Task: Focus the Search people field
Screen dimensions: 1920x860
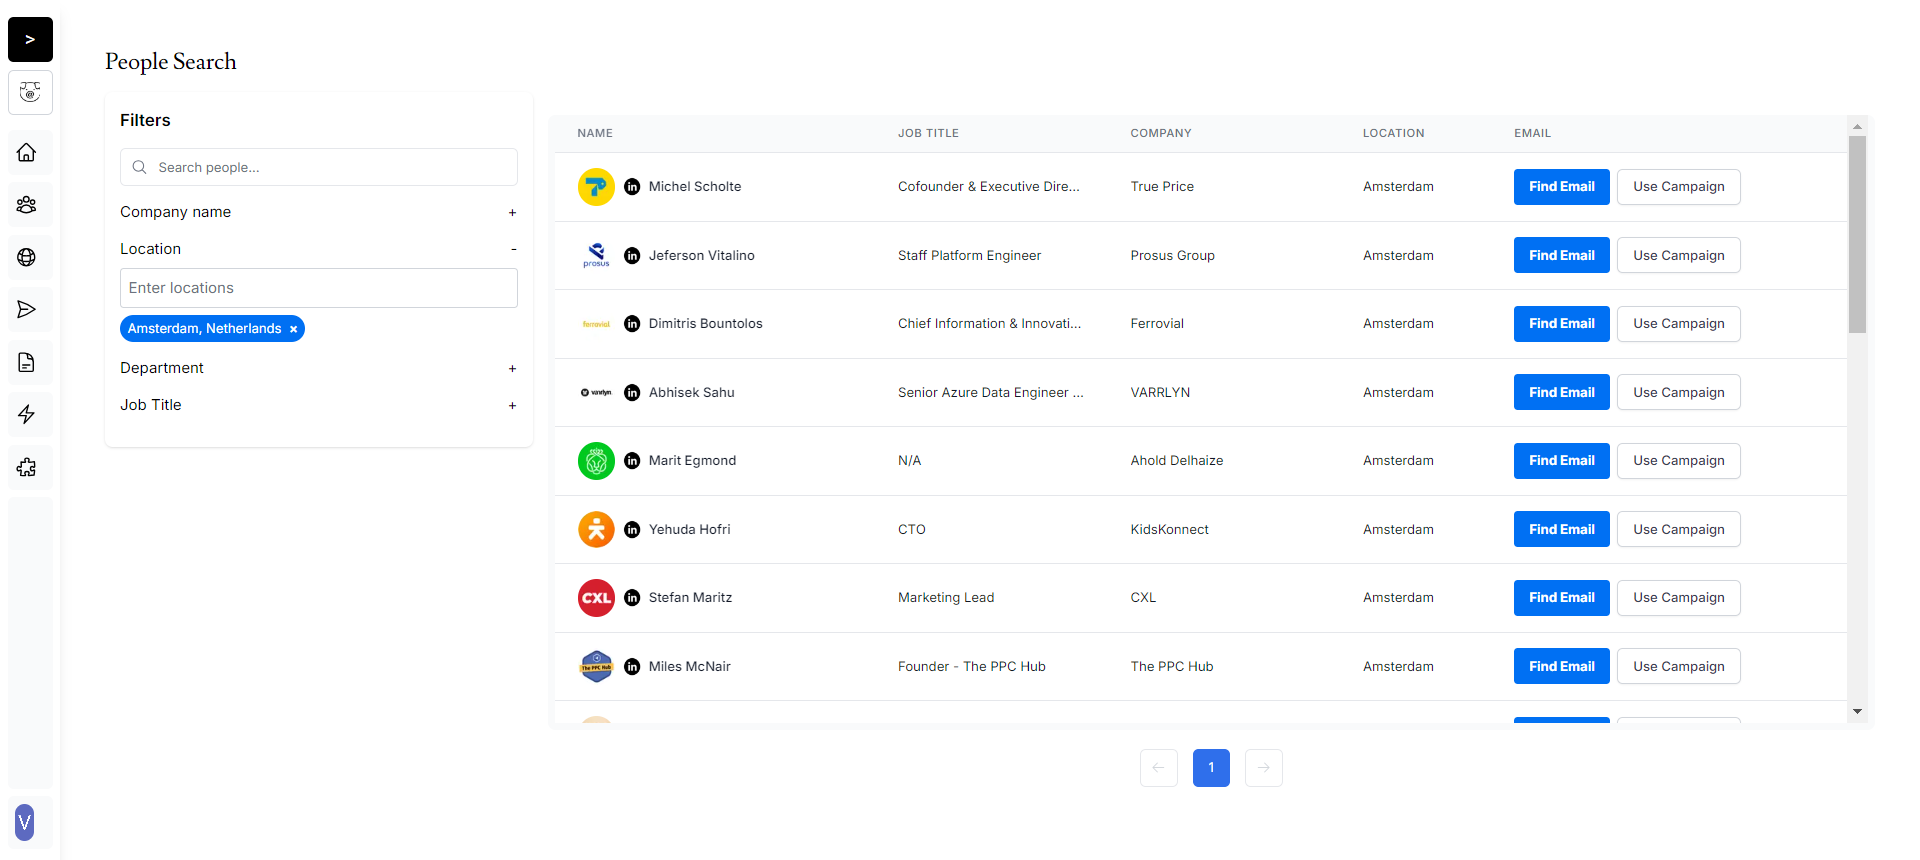Action: (319, 167)
